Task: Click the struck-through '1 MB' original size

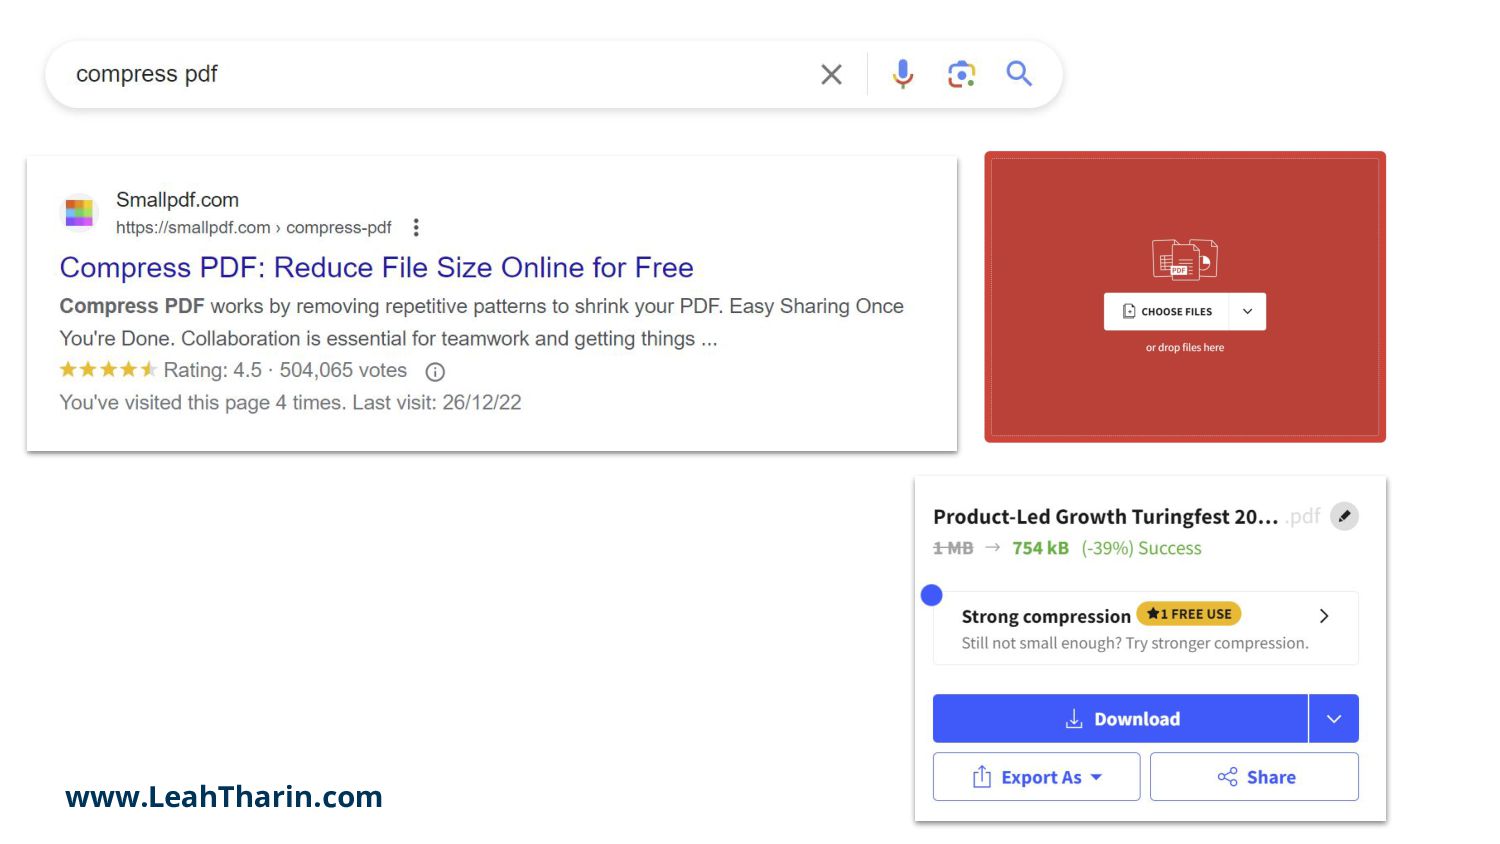Action: click(953, 548)
